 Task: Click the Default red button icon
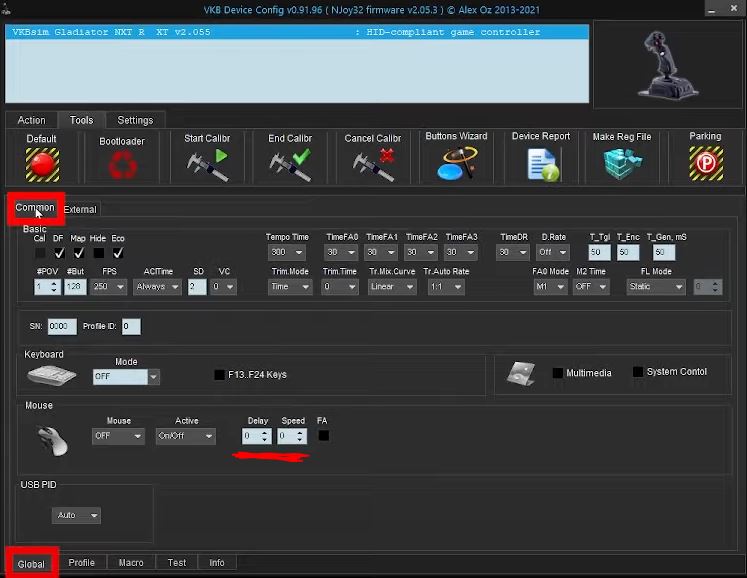[42, 165]
